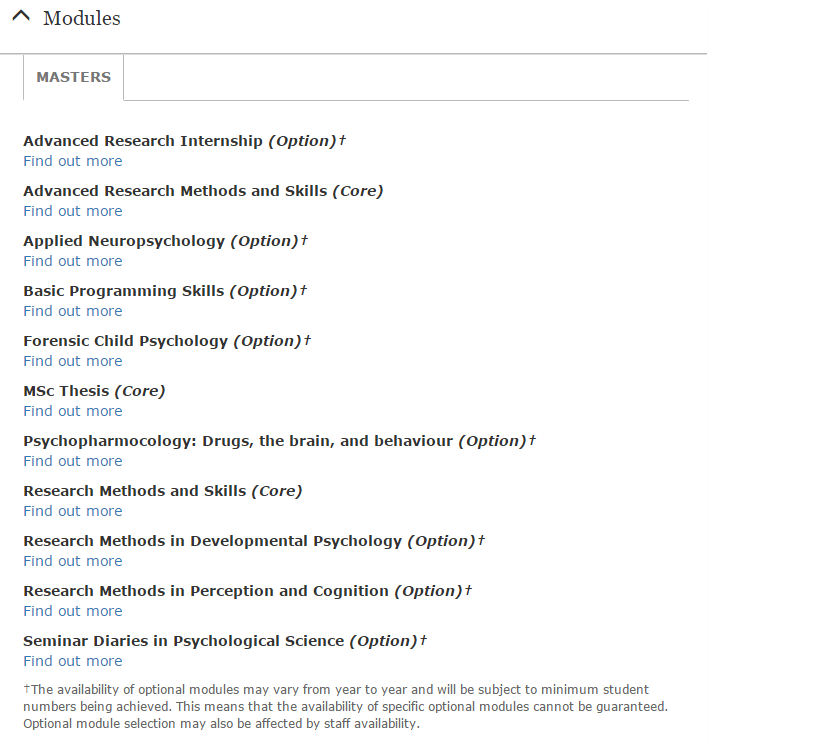This screenshot has width=817, height=750.
Task: Select the MASTERS tab
Action: pyautogui.click(x=73, y=77)
